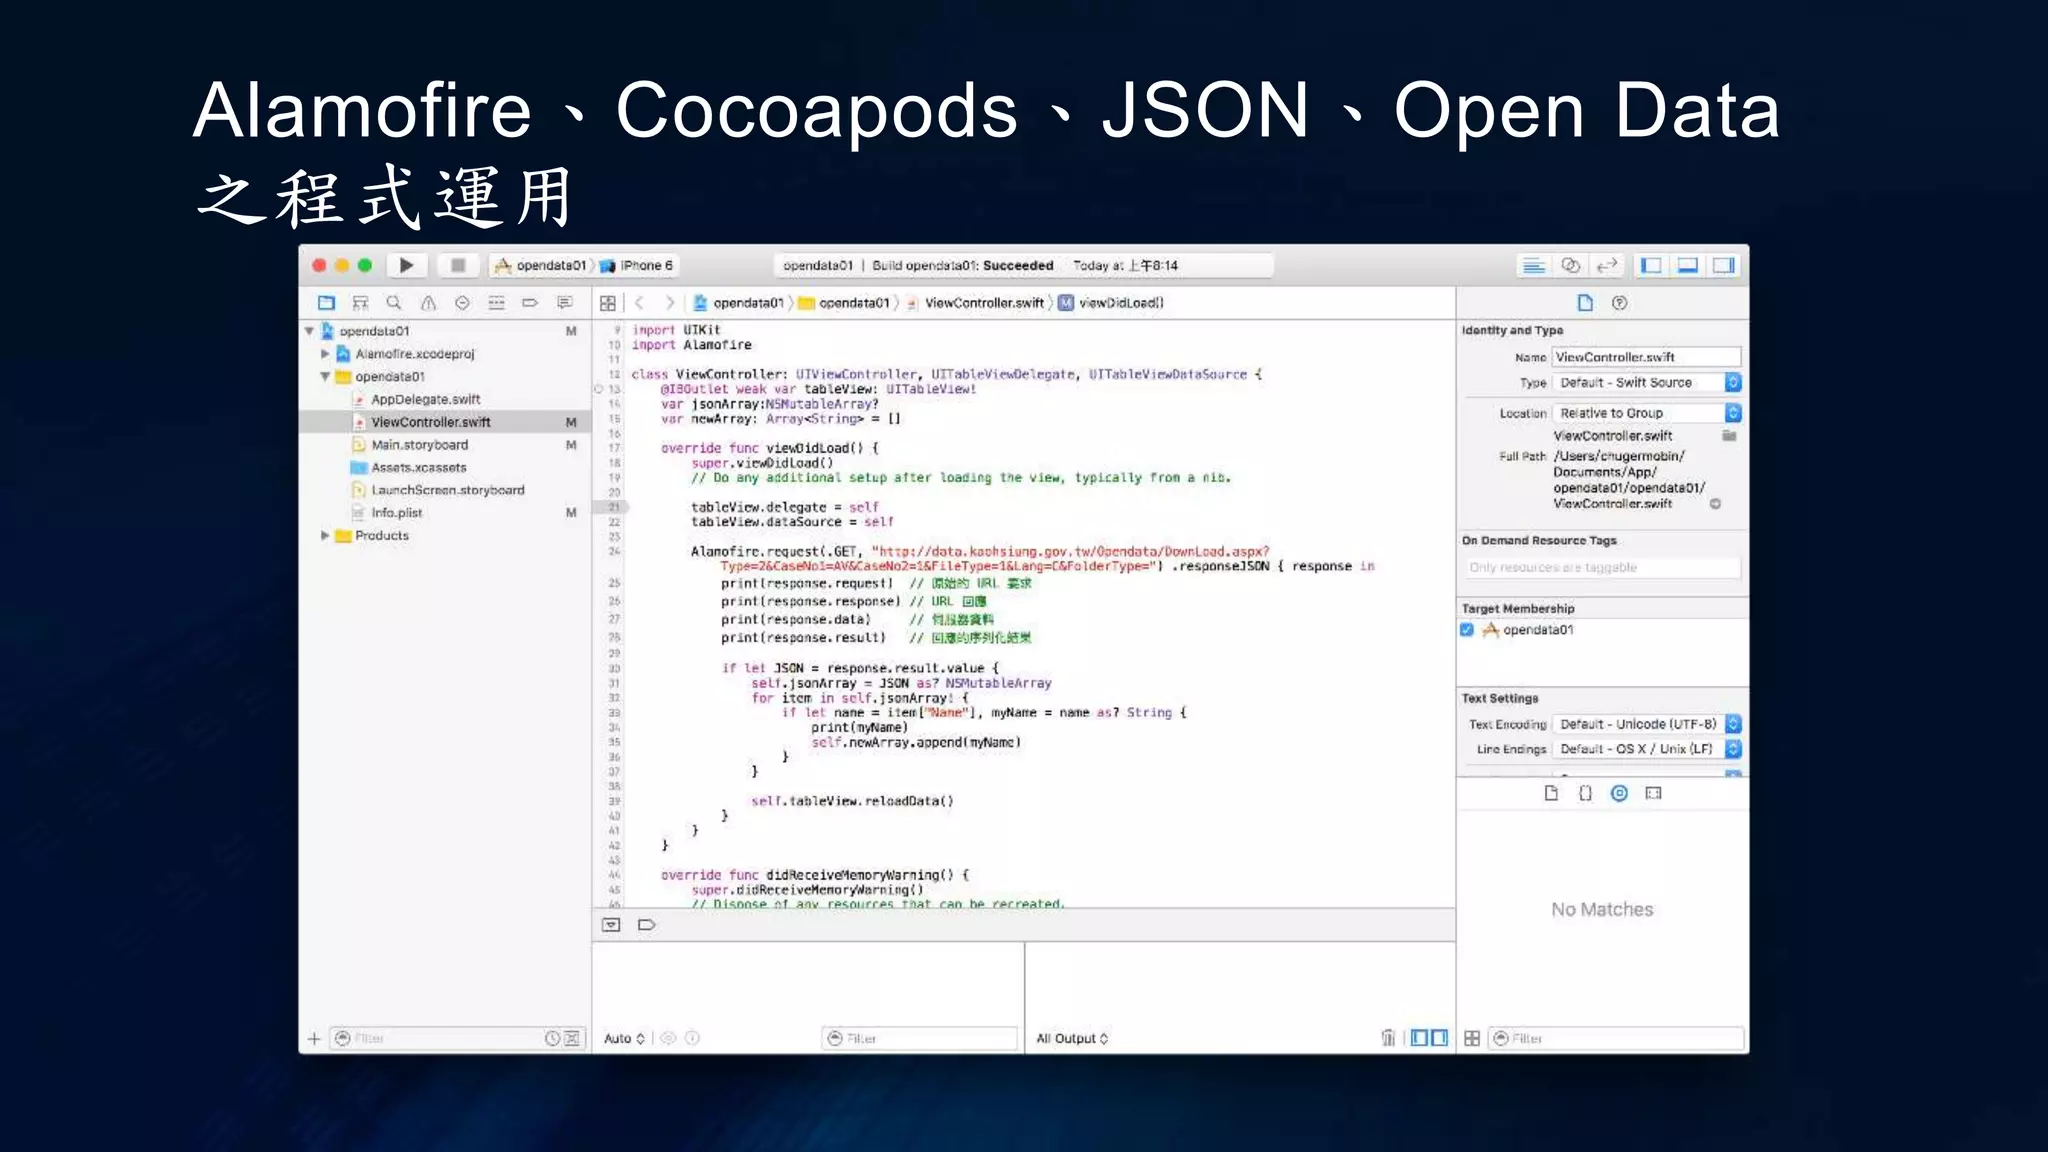2048x1152 pixels.
Task: Open the related items grid menu
Action: coord(608,303)
